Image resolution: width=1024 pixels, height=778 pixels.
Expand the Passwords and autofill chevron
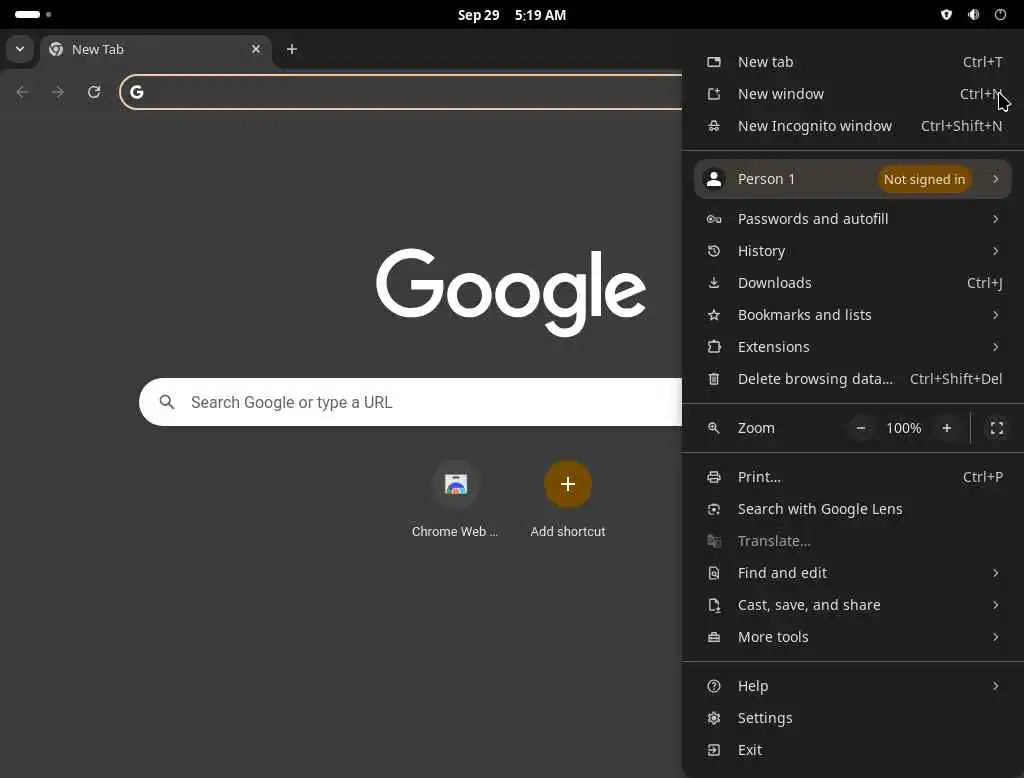point(995,219)
